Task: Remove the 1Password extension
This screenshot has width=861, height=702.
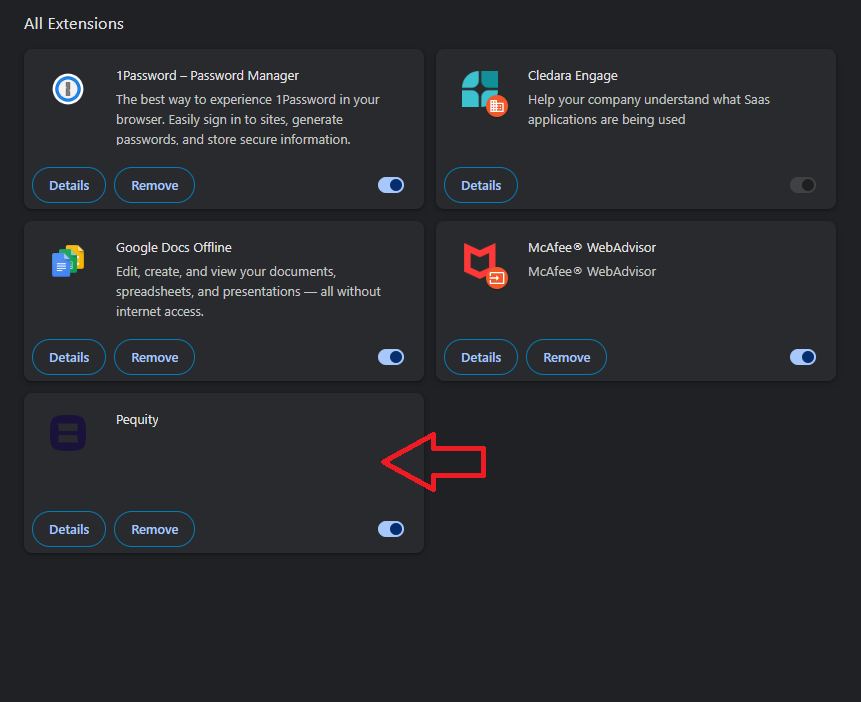Action: (x=154, y=185)
